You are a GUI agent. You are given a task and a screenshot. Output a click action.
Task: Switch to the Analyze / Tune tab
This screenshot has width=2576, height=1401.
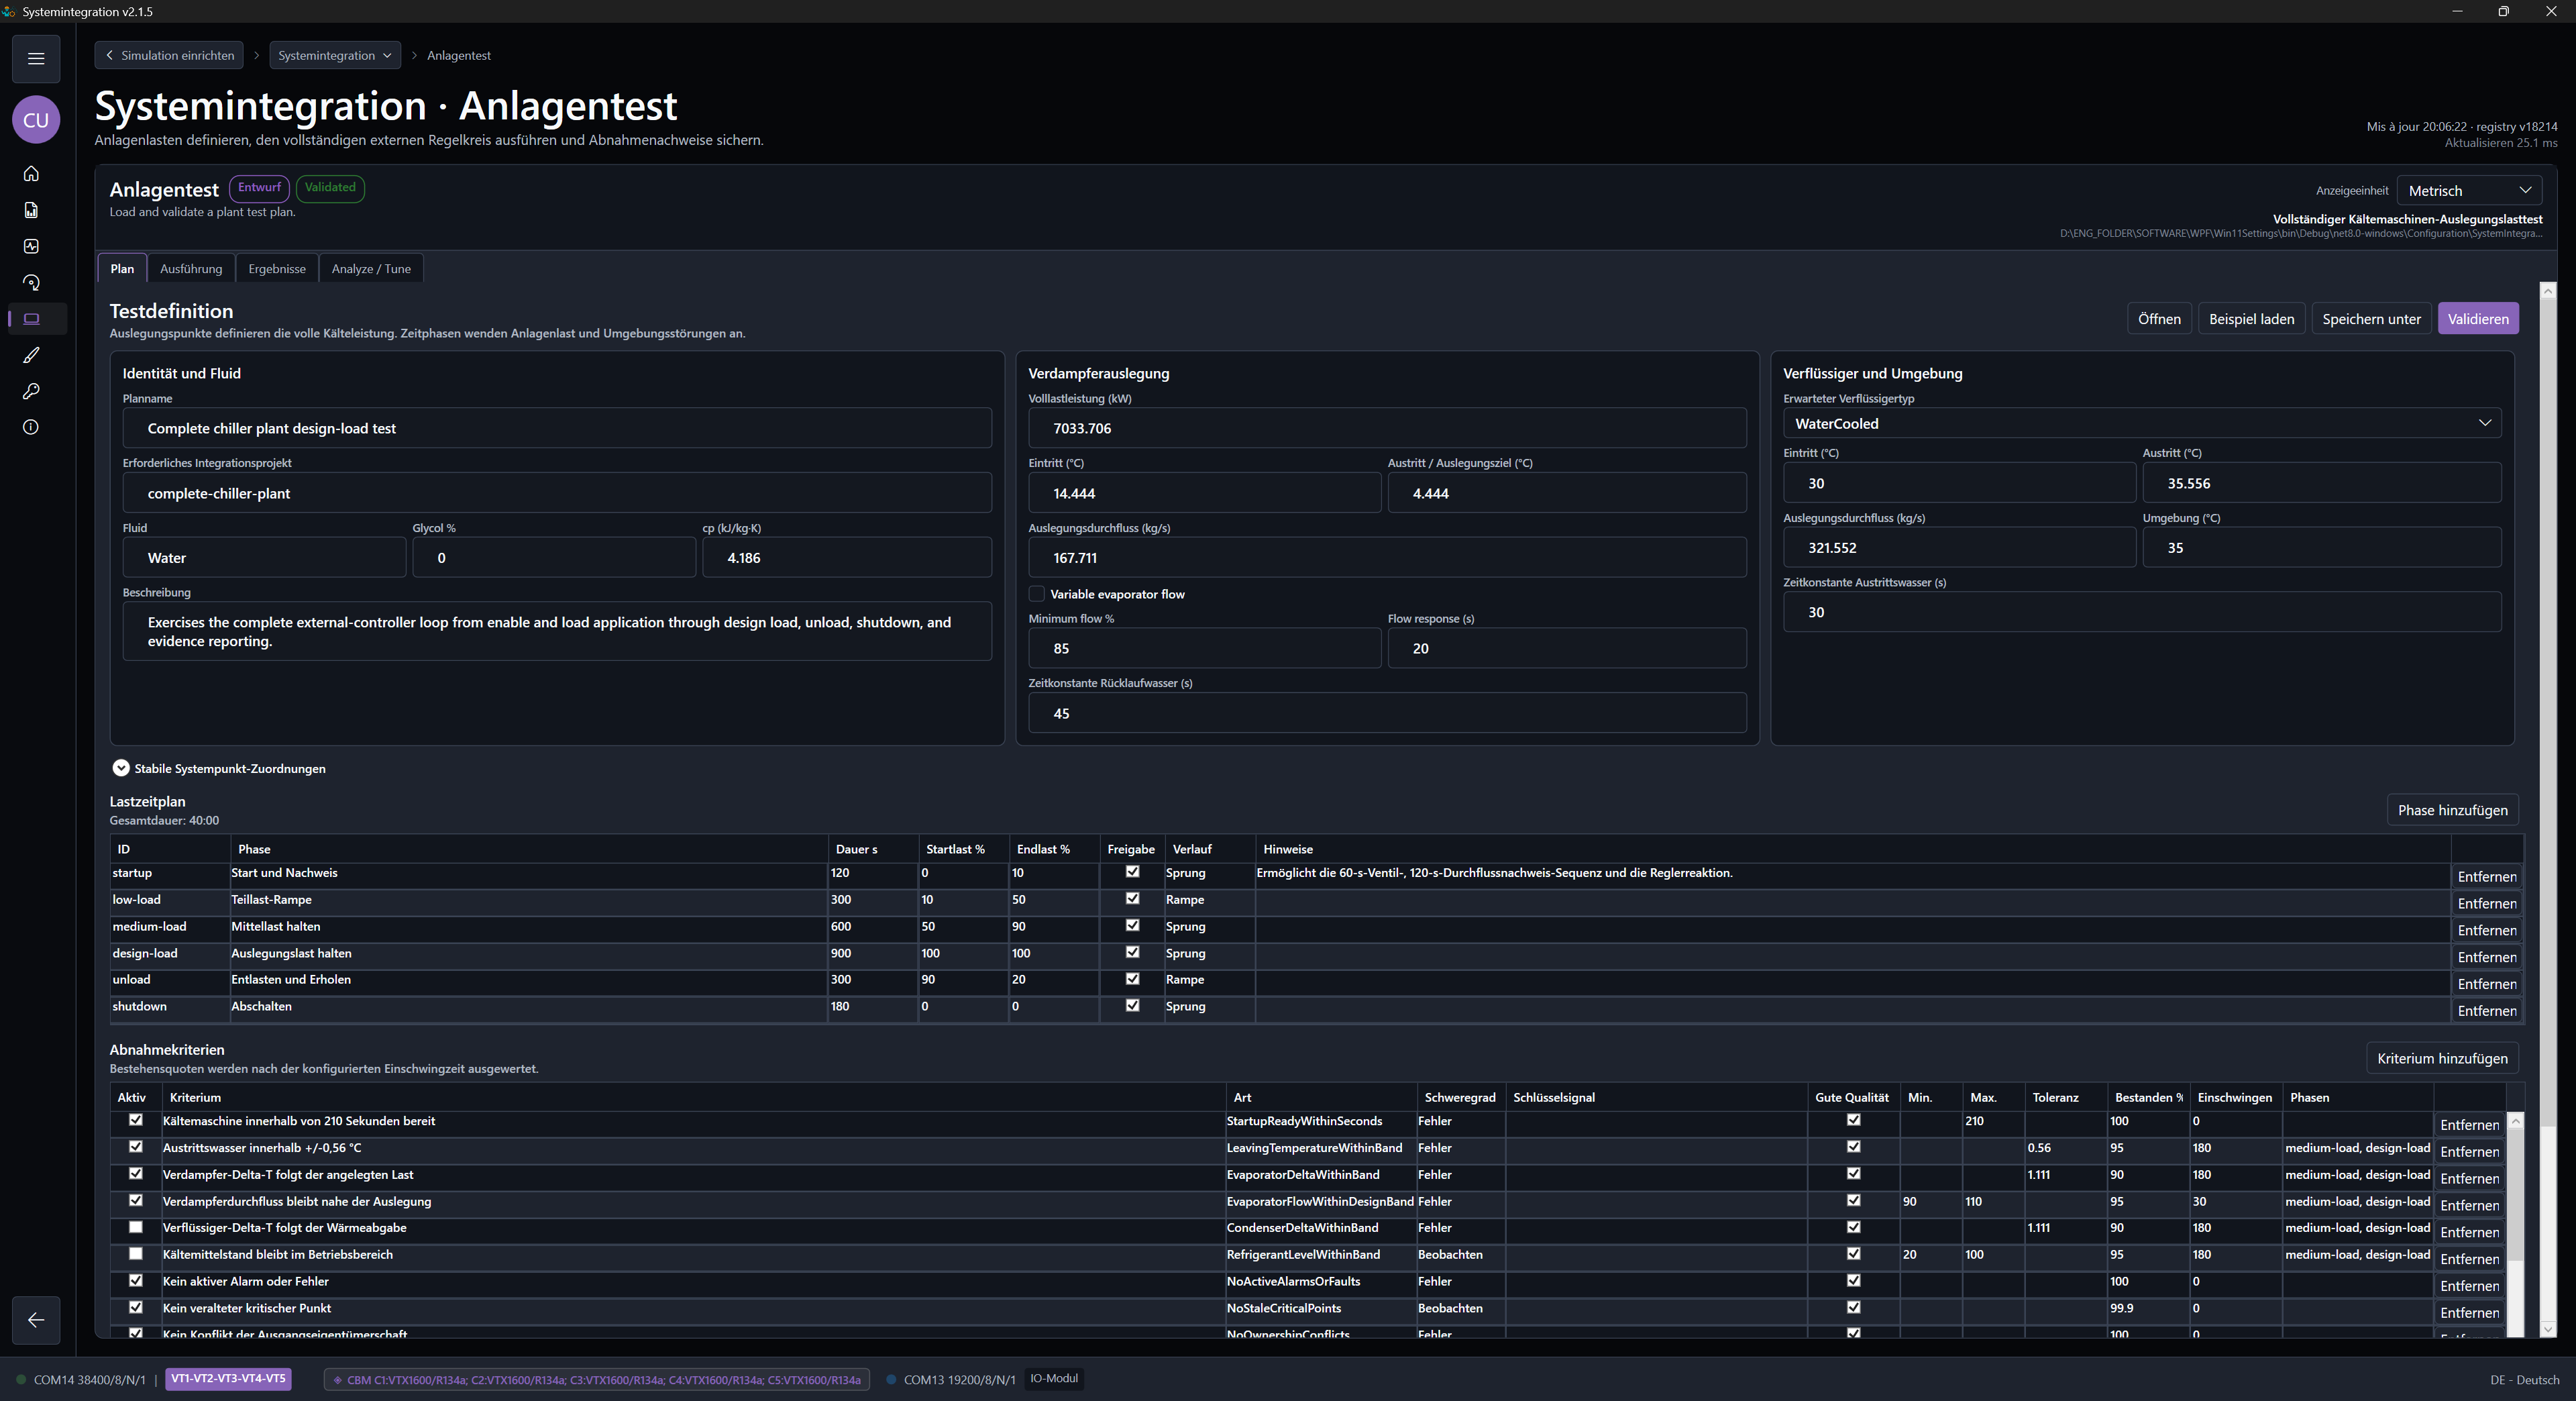click(x=371, y=268)
